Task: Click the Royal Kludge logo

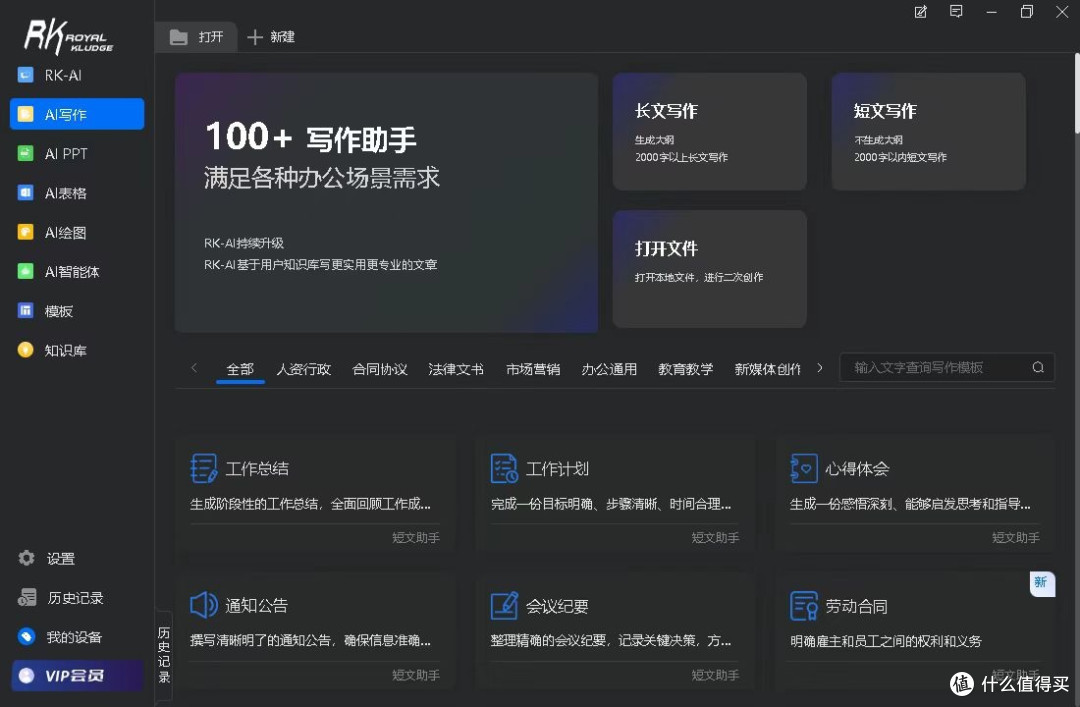Action: point(68,37)
